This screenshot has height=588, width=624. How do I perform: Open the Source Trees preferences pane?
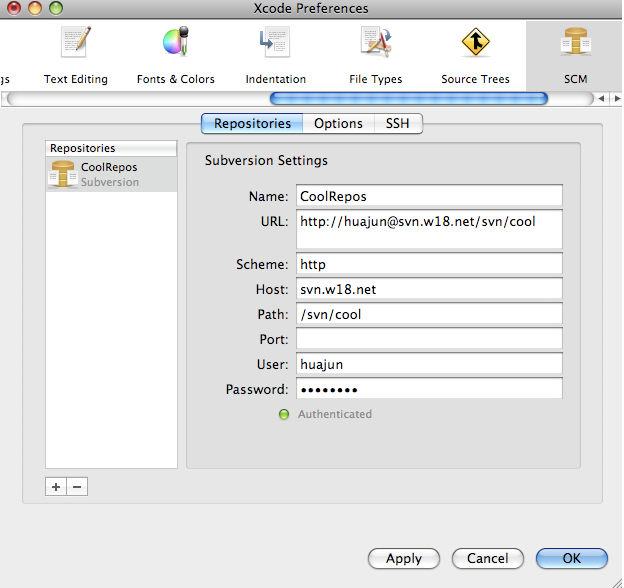point(475,54)
